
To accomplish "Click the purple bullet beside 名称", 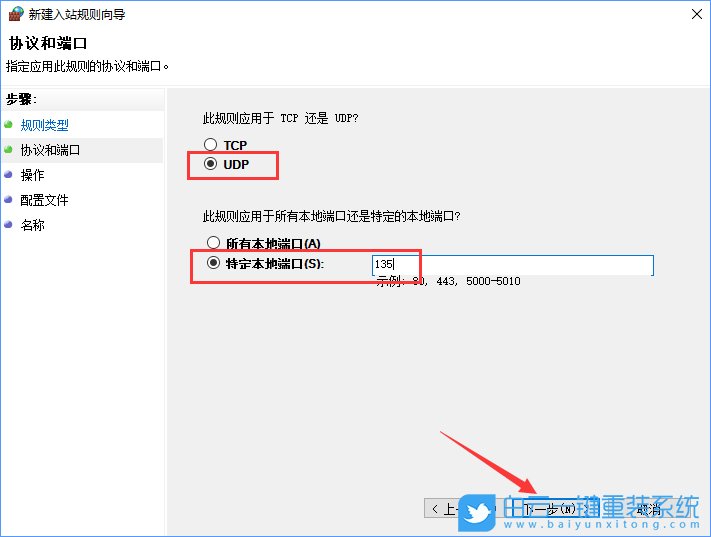I will (8, 224).
